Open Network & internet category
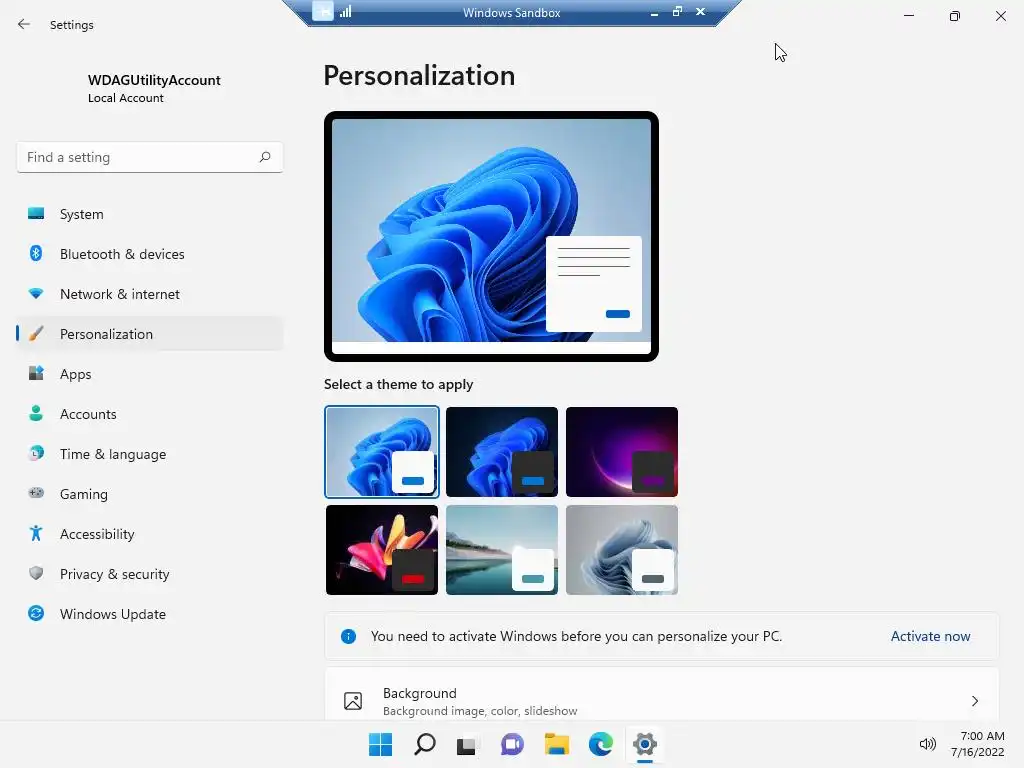The width and height of the screenshot is (1024, 768). [x=150, y=294]
